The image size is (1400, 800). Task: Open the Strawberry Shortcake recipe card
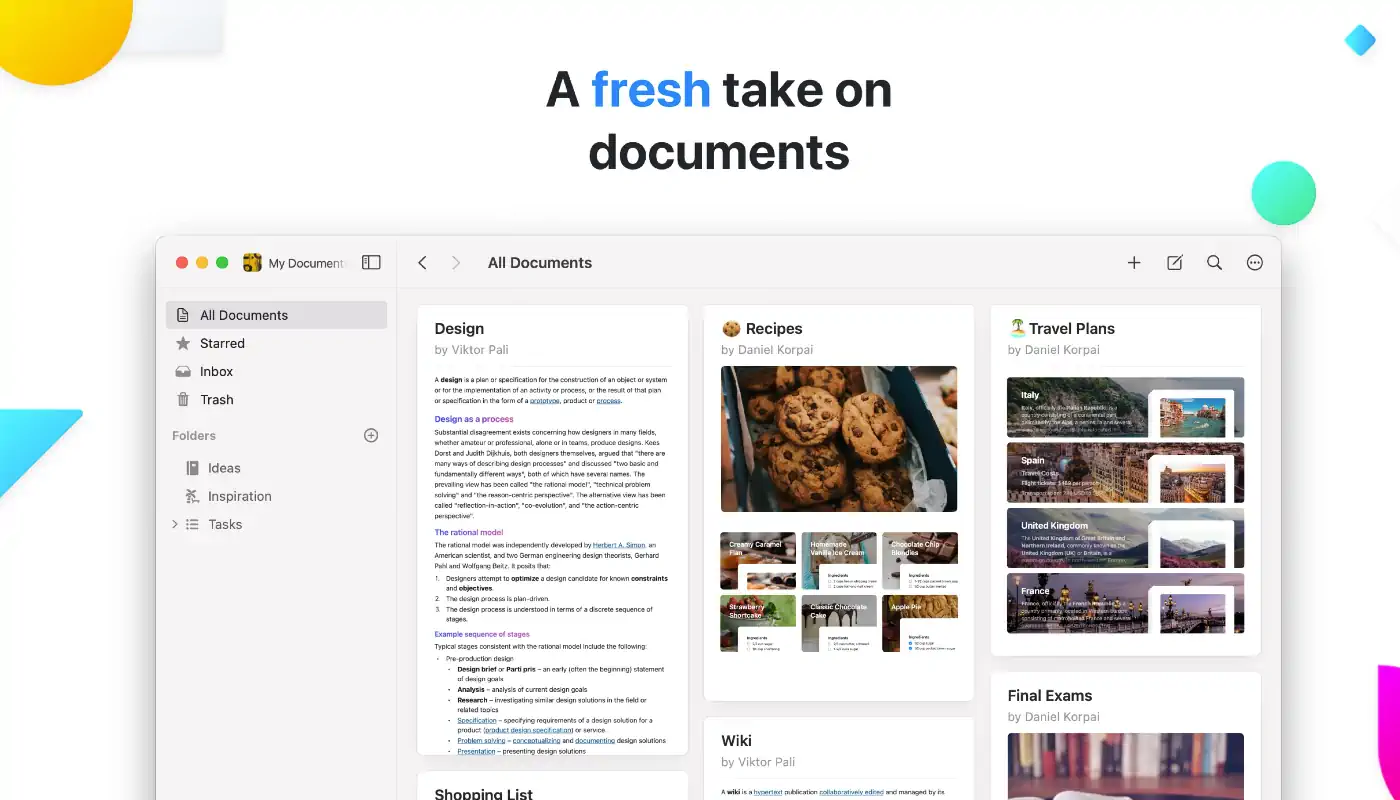click(758, 623)
